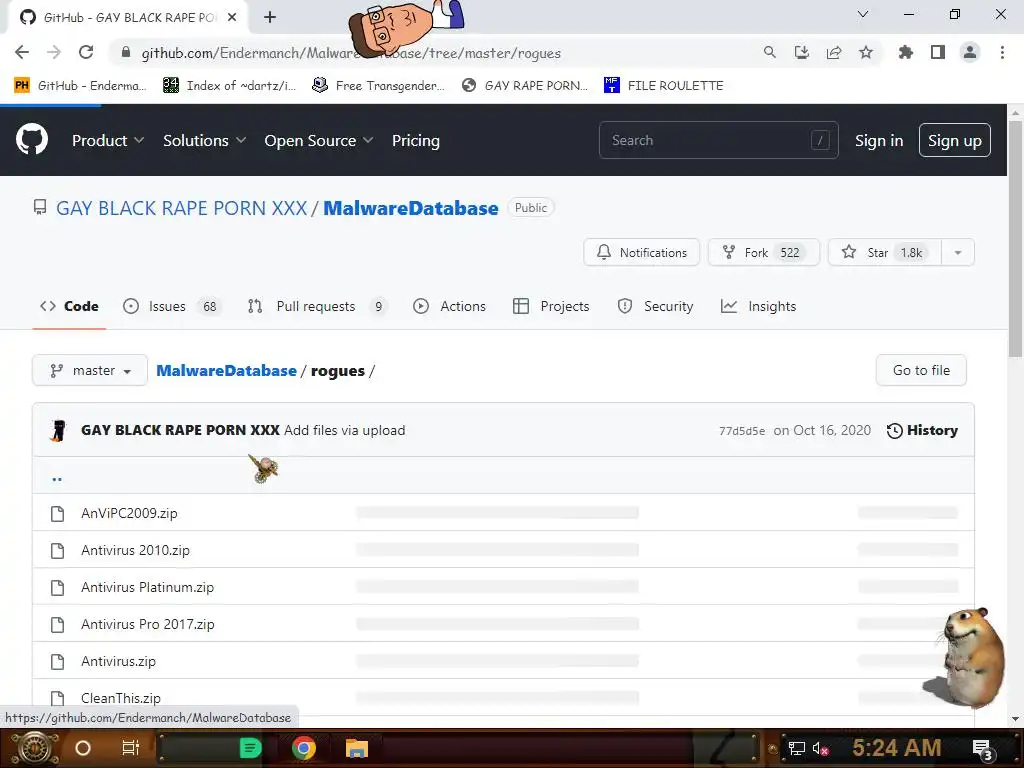Open the Issues tab

(172, 306)
